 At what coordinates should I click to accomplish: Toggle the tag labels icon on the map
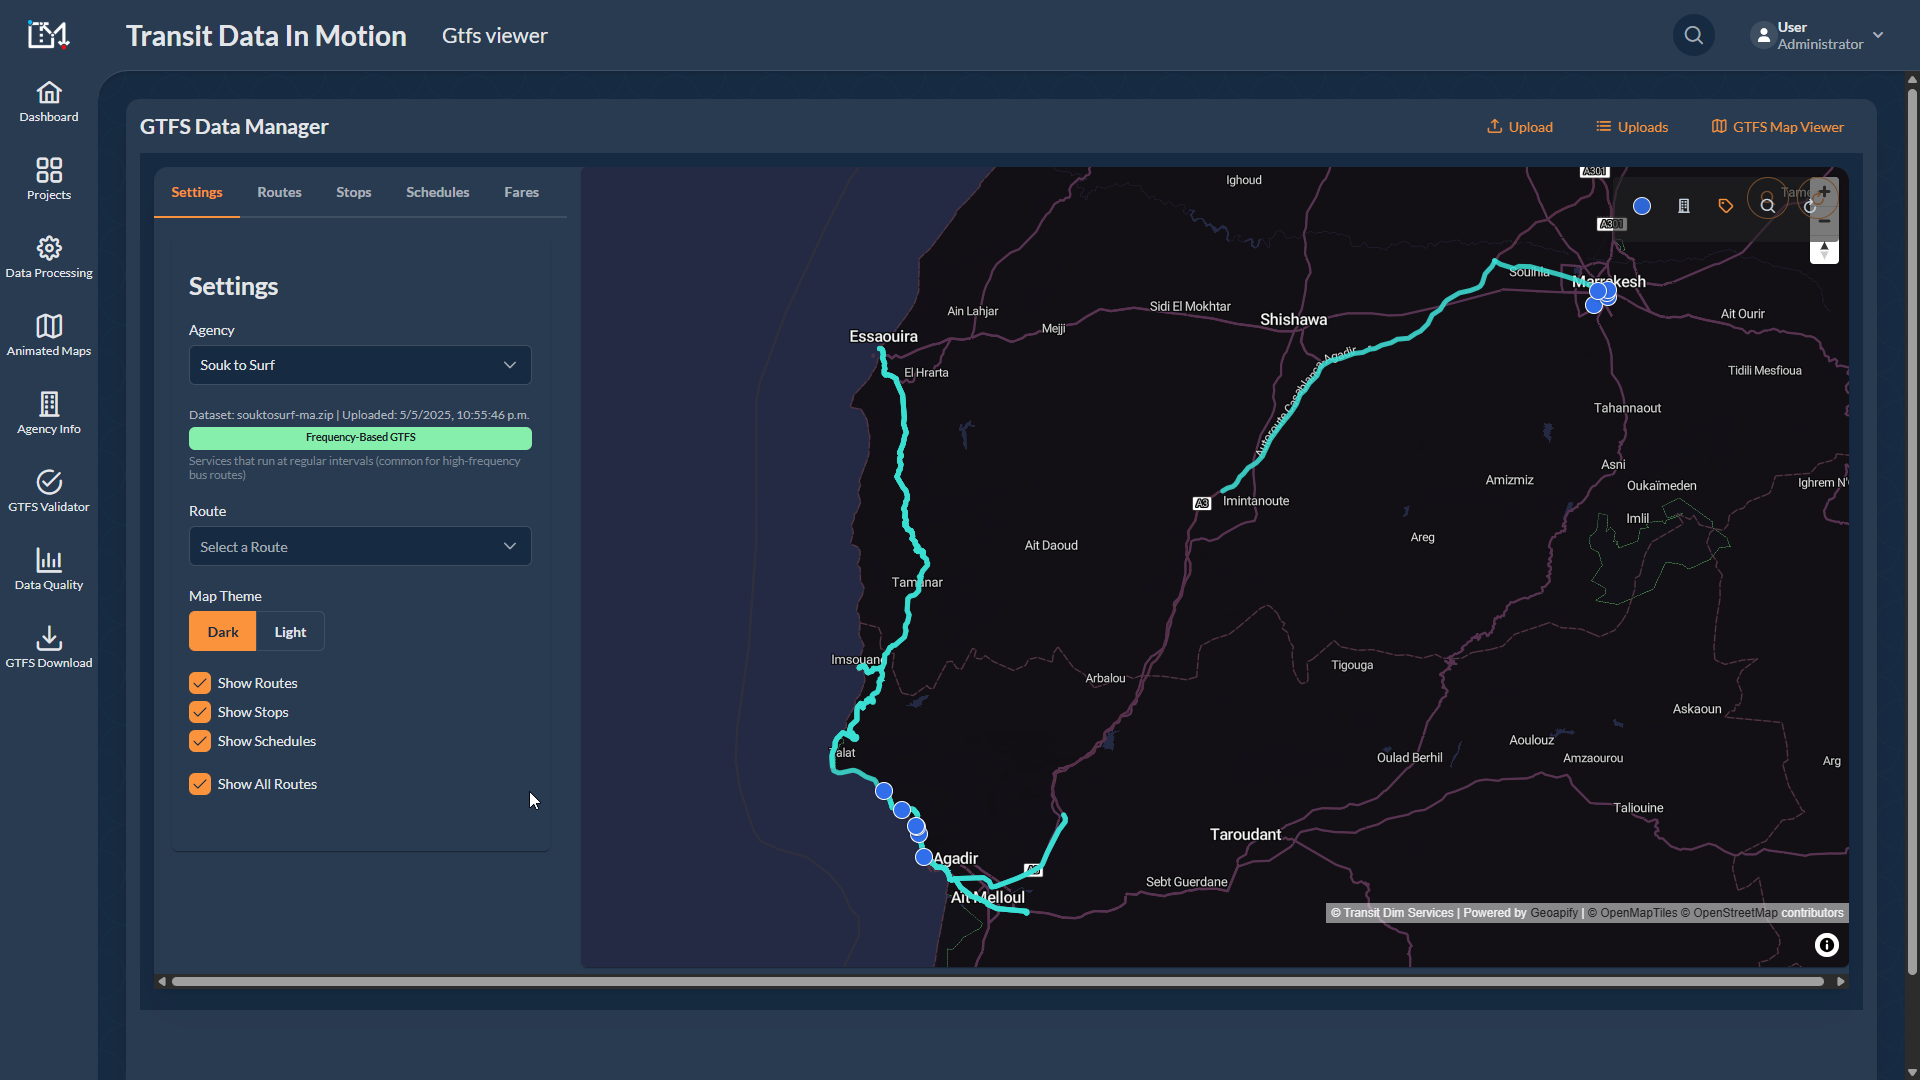[1724, 206]
